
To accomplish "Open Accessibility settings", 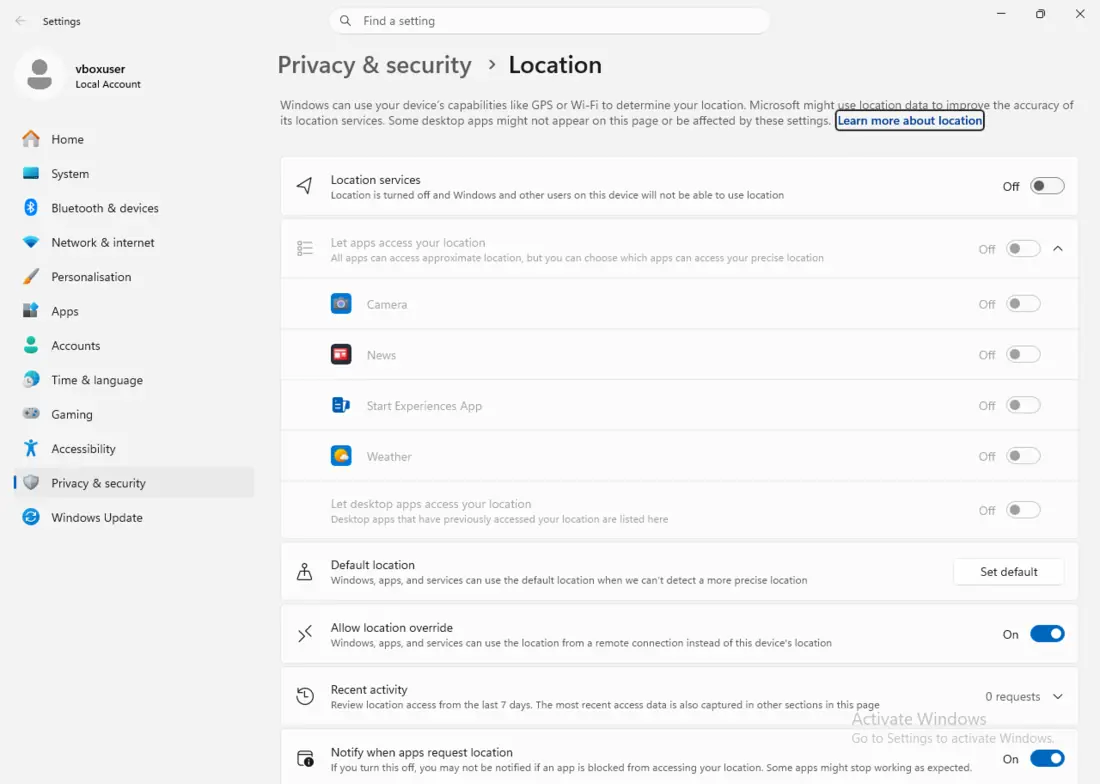I will point(134,448).
